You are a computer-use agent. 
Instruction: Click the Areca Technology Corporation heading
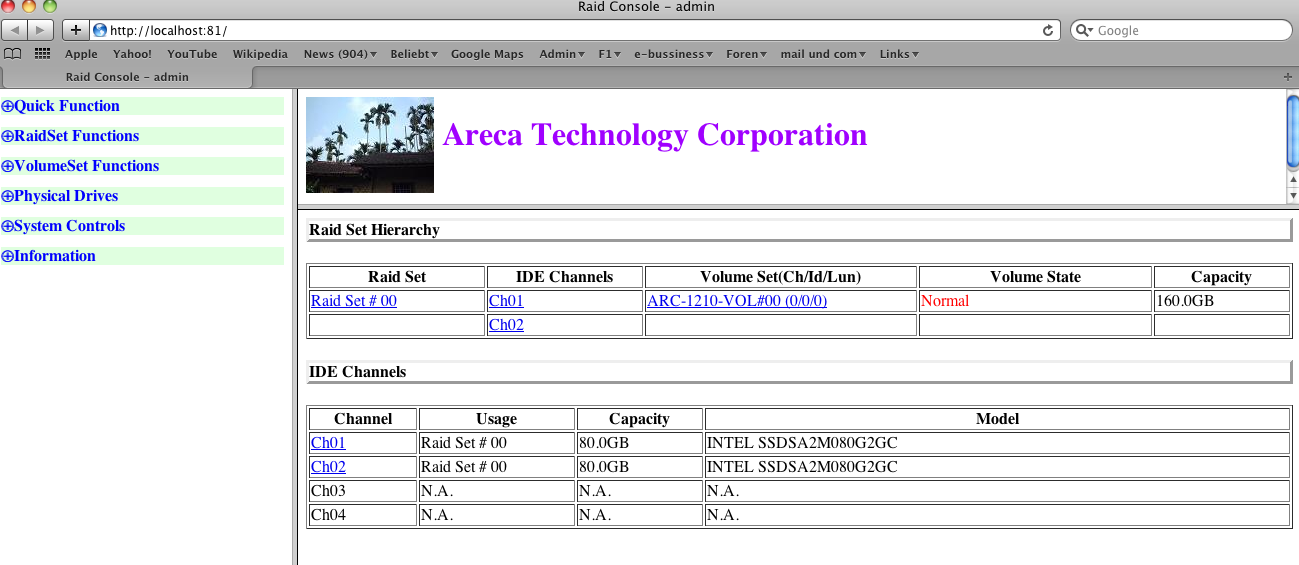655,135
